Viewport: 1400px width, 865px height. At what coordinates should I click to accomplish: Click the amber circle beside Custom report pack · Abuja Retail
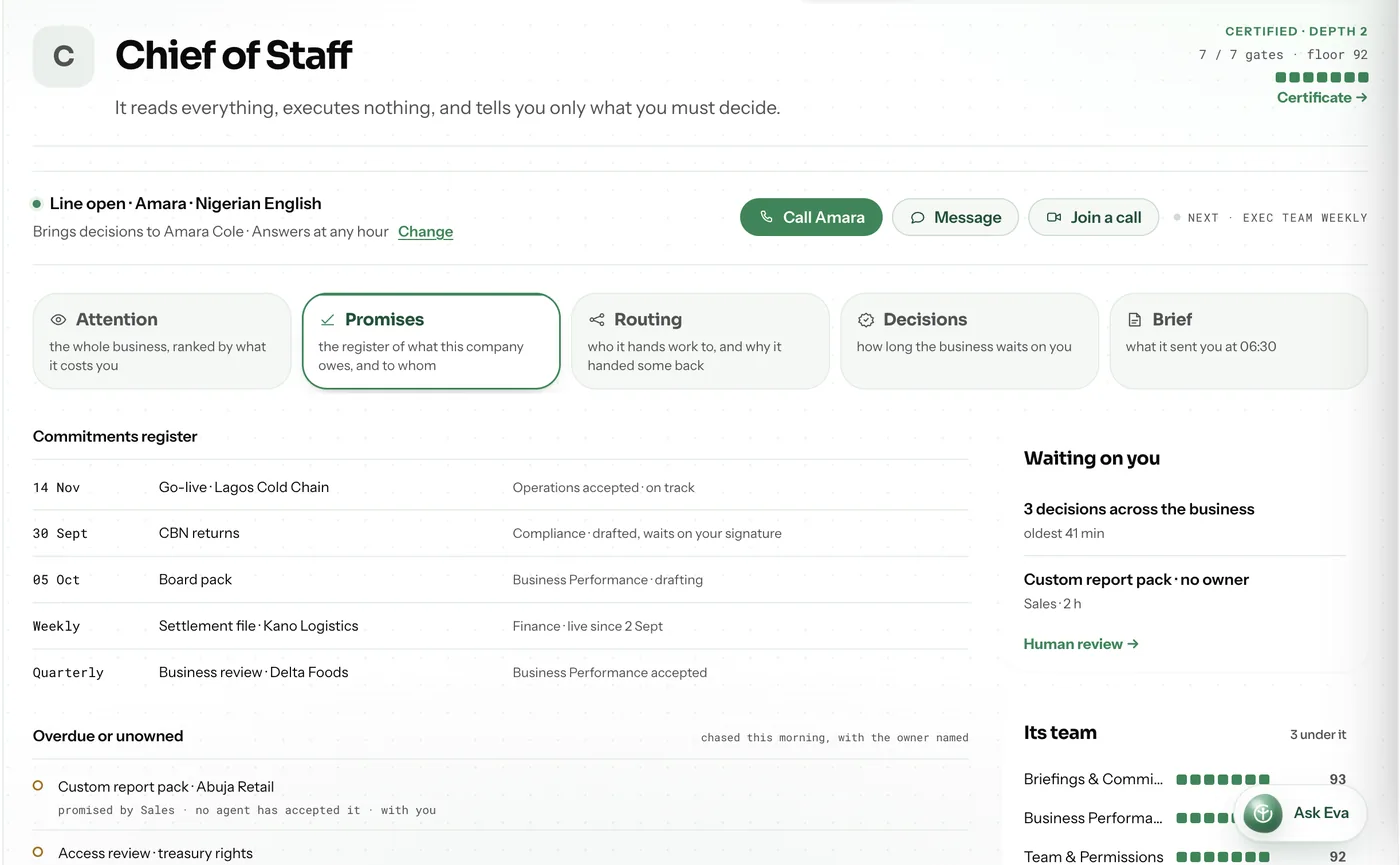(x=38, y=786)
